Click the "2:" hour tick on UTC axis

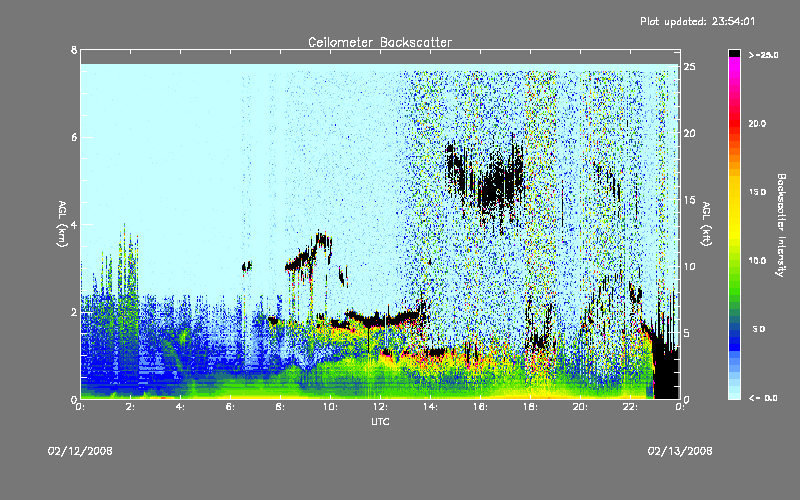tap(130, 407)
